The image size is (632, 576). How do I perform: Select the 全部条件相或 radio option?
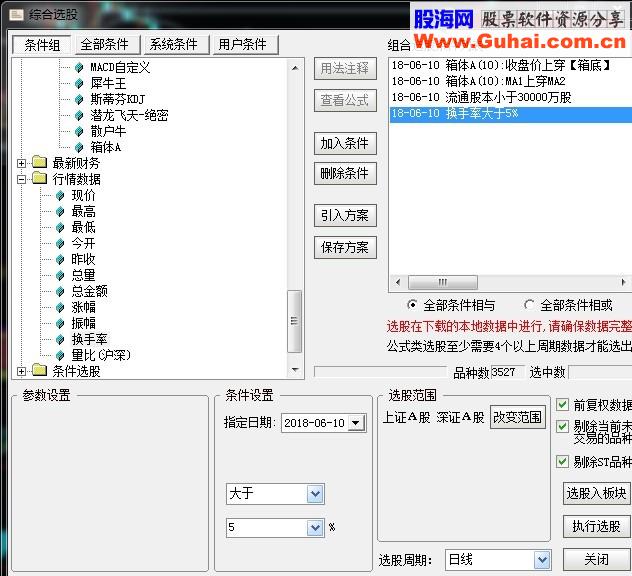[529, 305]
